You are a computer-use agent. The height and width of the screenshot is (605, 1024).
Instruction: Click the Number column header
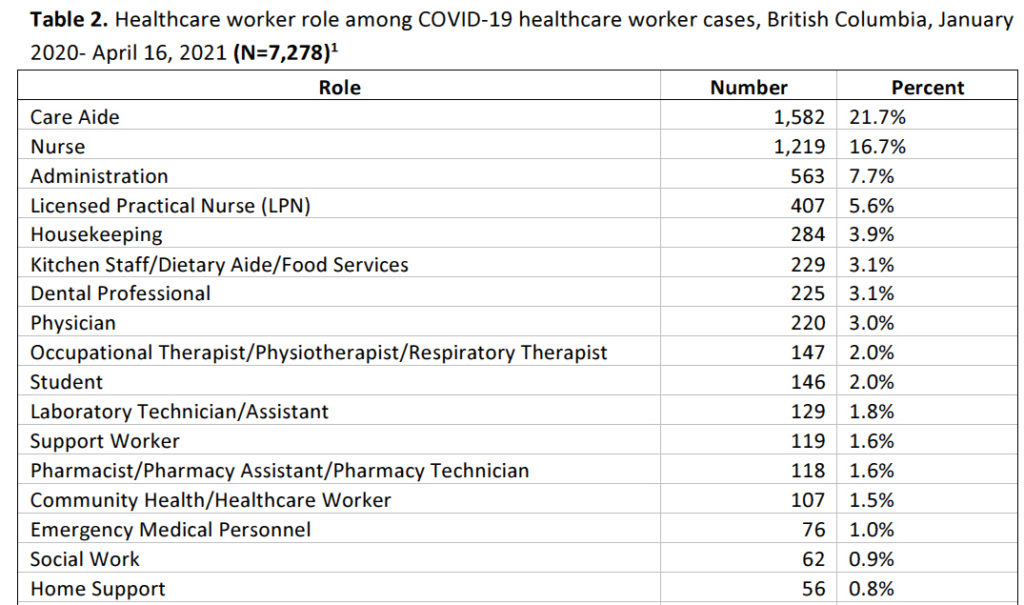pos(748,88)
